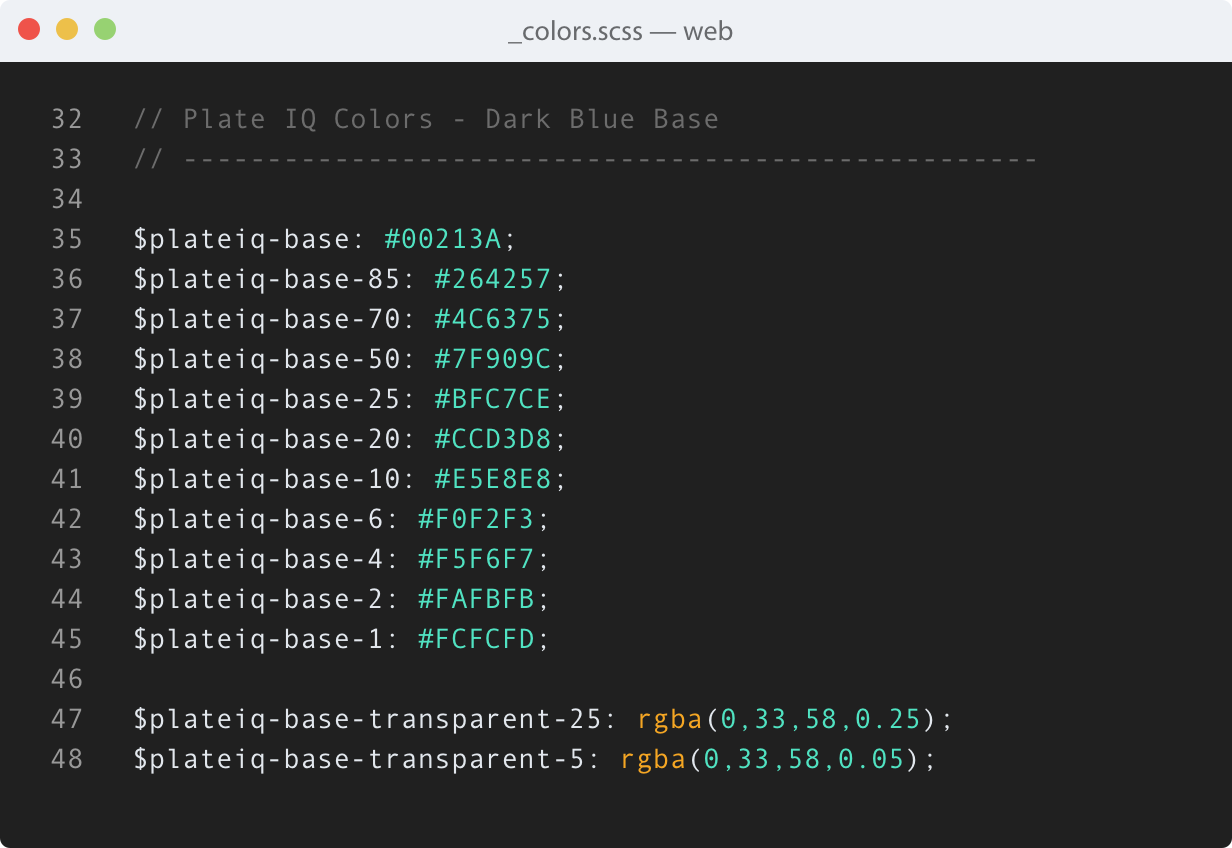Click the _colors.scss — web window title
1232x848 pixels.
click(620, 31)
